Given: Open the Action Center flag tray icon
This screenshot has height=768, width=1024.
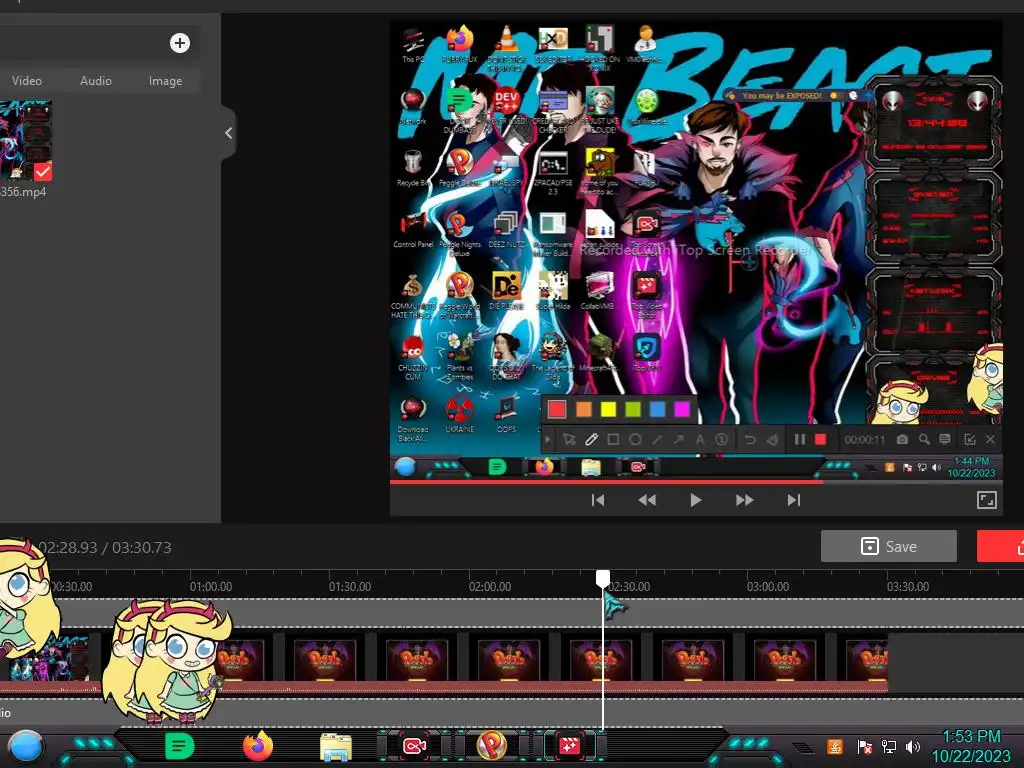Looking at the screenshot, I should pyautogui.click(x=864, y=746).
